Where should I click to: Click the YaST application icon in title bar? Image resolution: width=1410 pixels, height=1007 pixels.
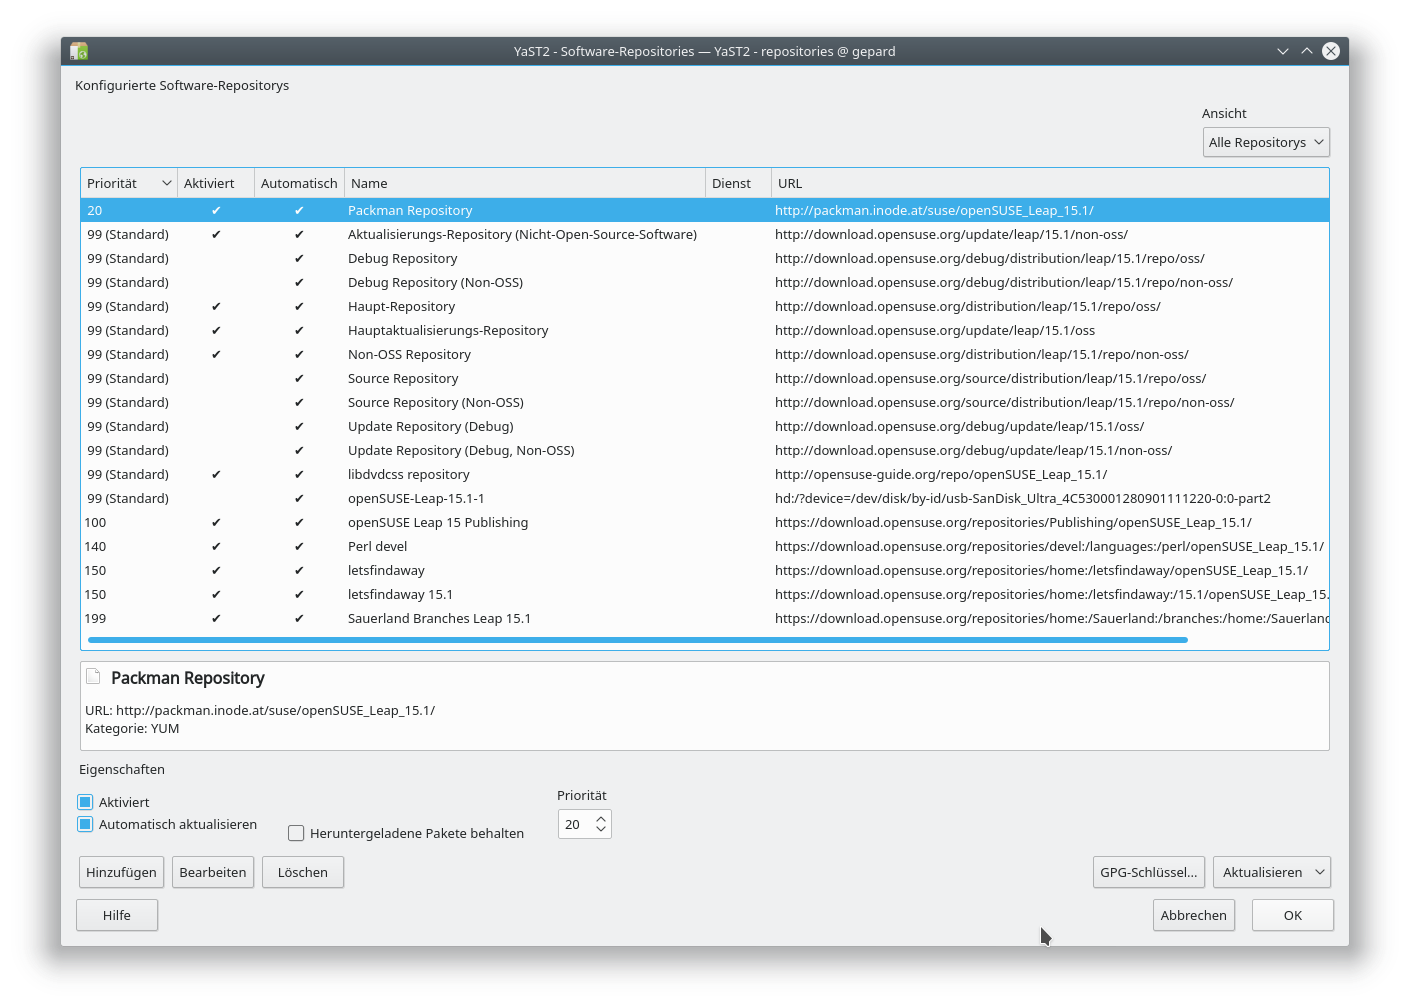(x=79, y=51)
